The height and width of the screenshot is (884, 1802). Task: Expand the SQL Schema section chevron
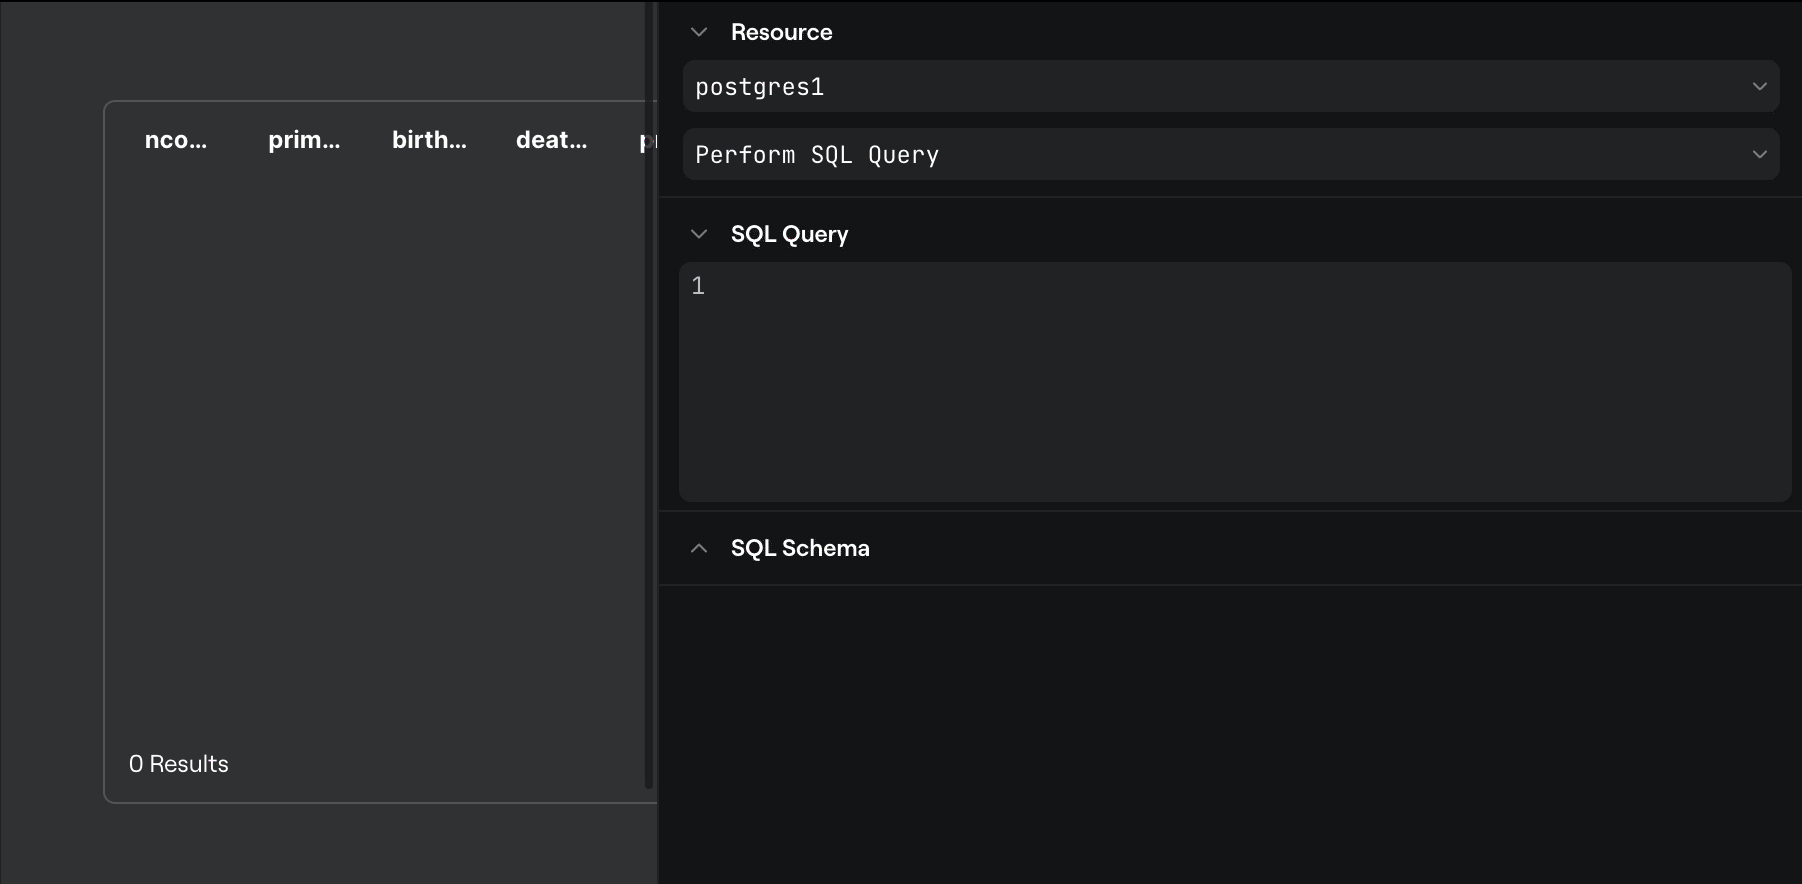point(699,548)
